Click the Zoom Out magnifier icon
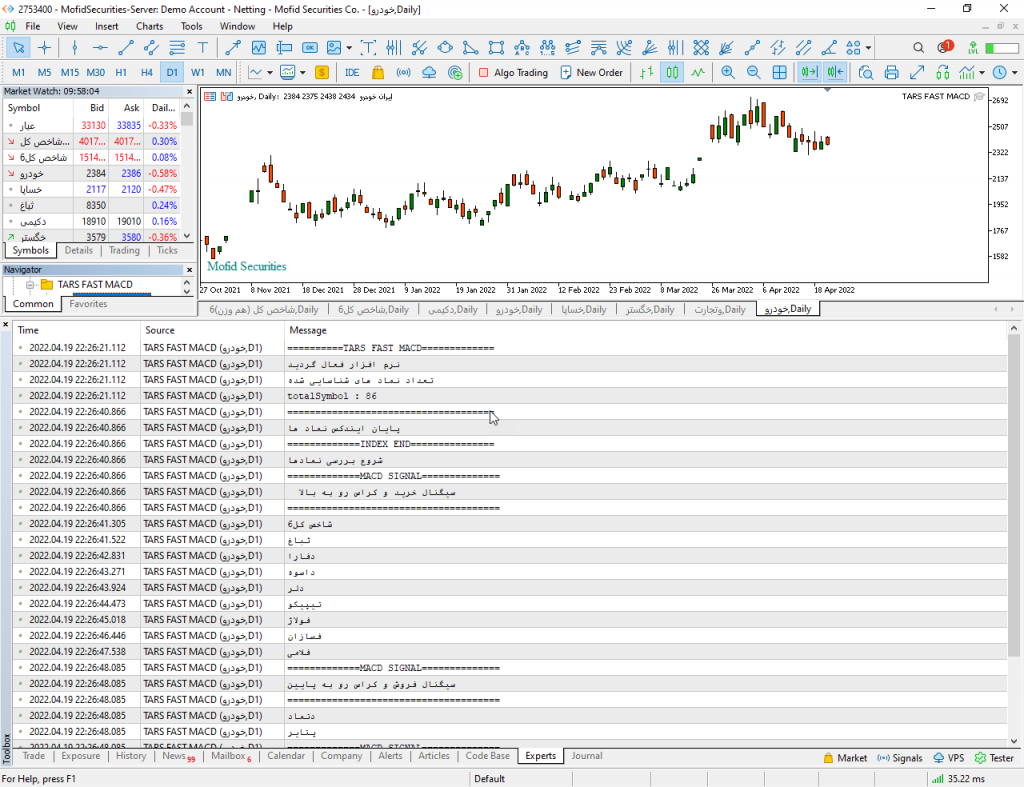This screenshot has width=1024, height=787. tap(753, 72)
